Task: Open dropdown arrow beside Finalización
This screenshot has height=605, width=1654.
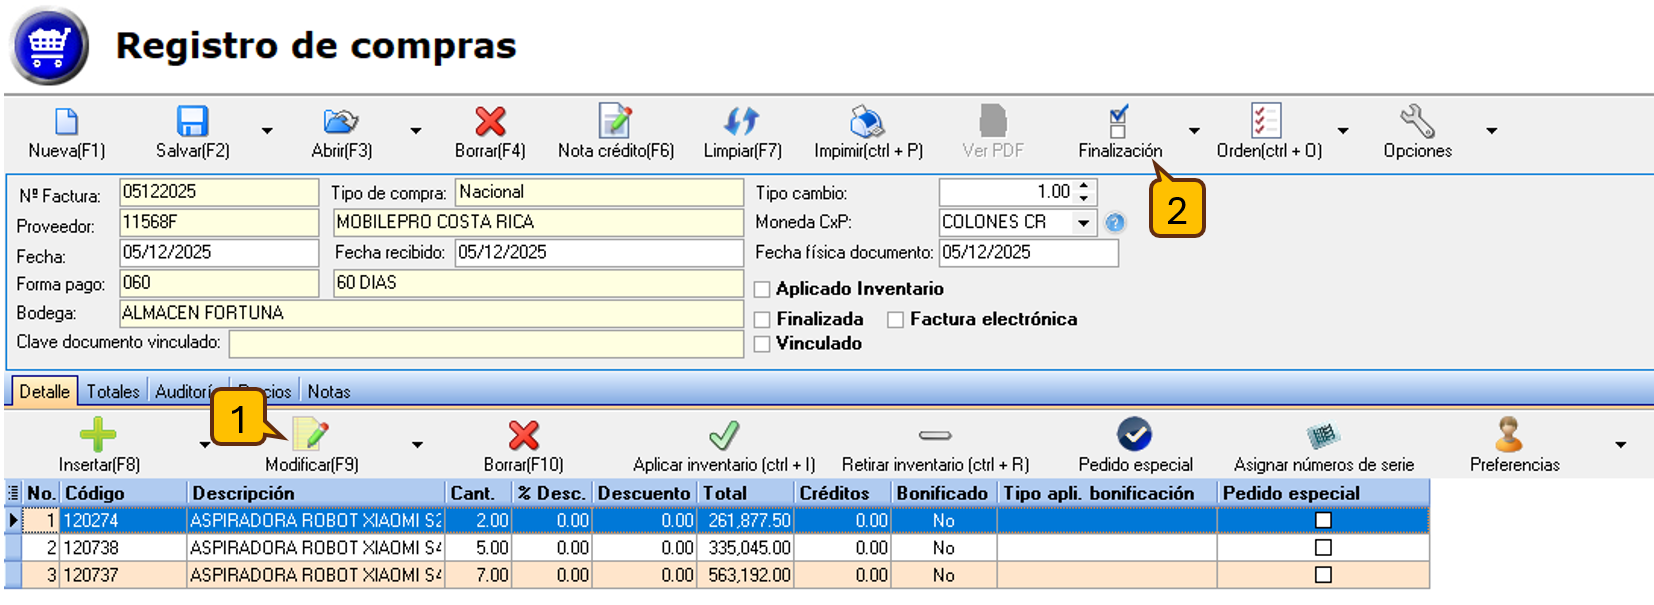Action: click(x=1194, y=131)
